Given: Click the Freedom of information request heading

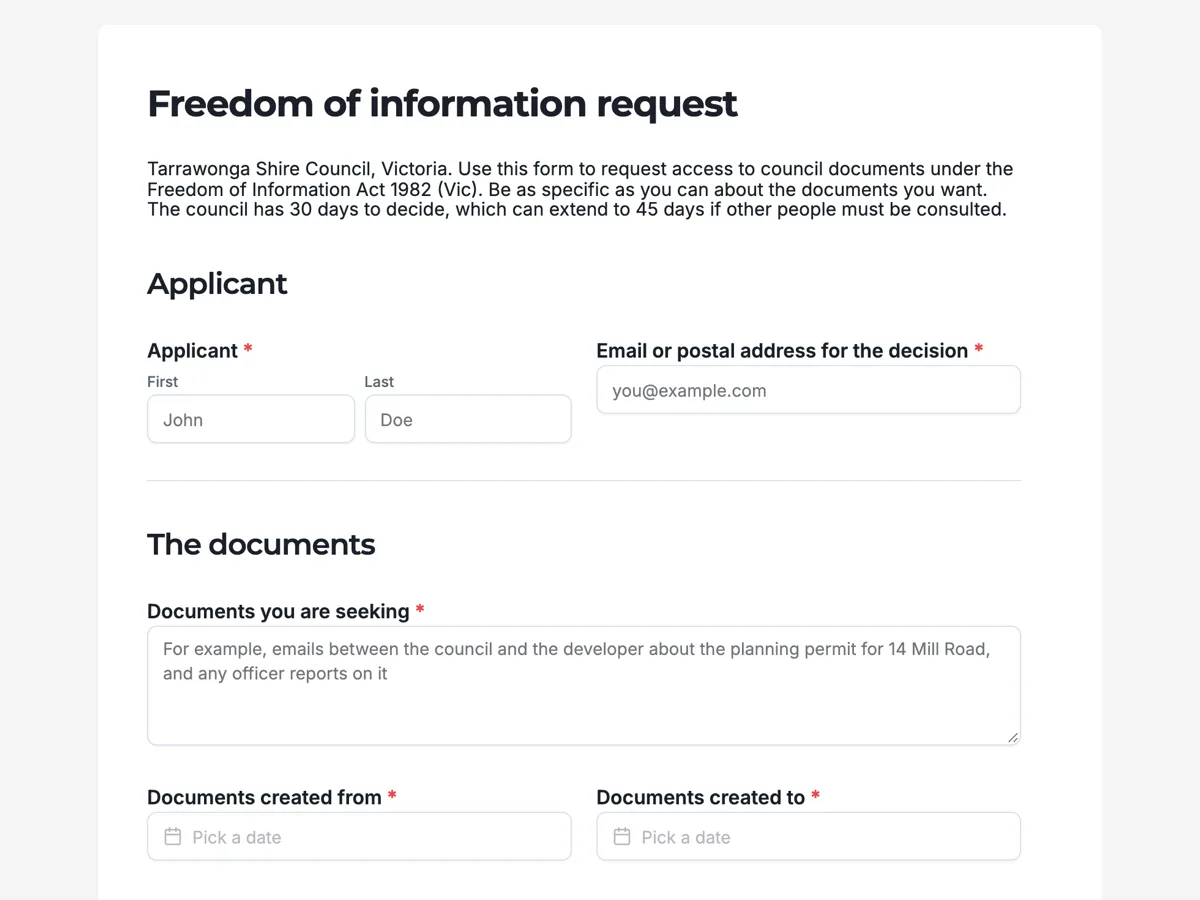Looking at the screenshot, I should pos(442,104).
